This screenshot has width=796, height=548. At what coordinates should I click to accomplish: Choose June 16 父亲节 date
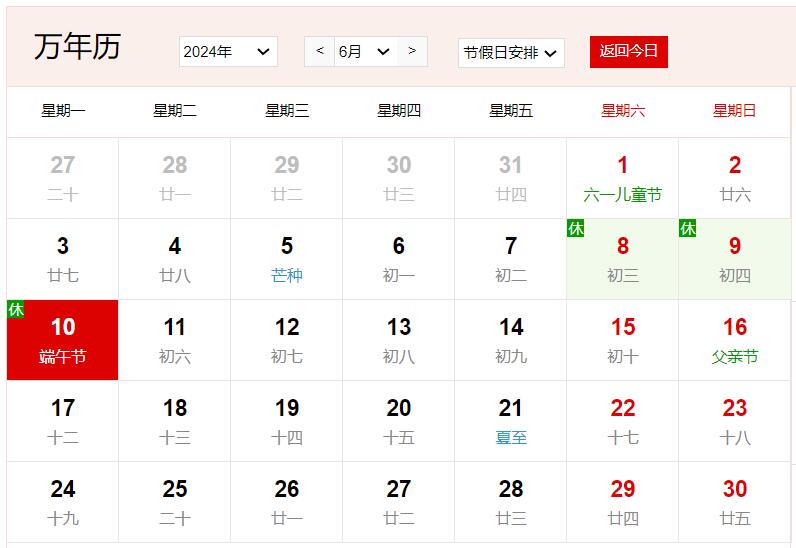pyautogui.click(x=734, y=340)
